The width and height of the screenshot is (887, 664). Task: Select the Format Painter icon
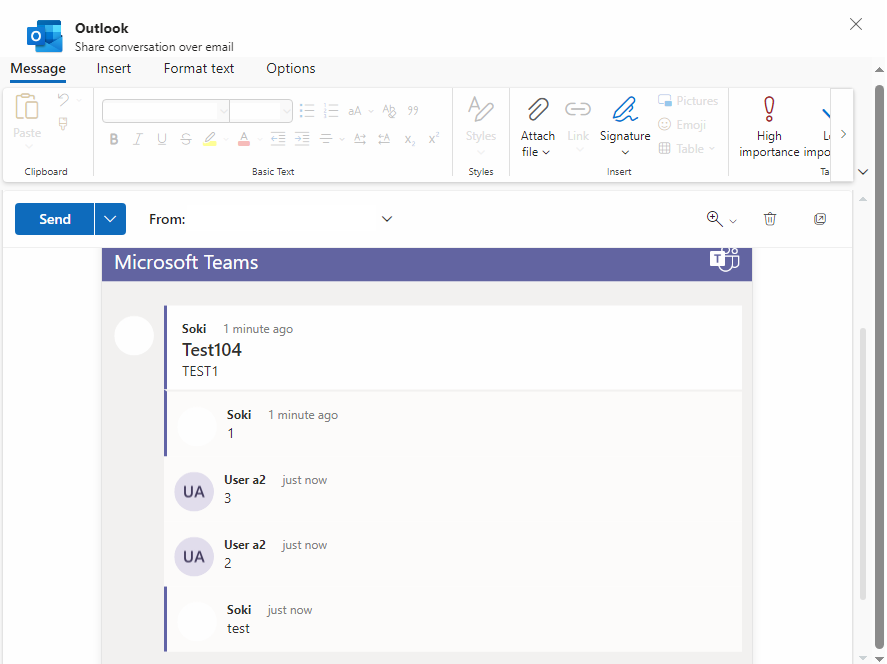pos(63,124)
